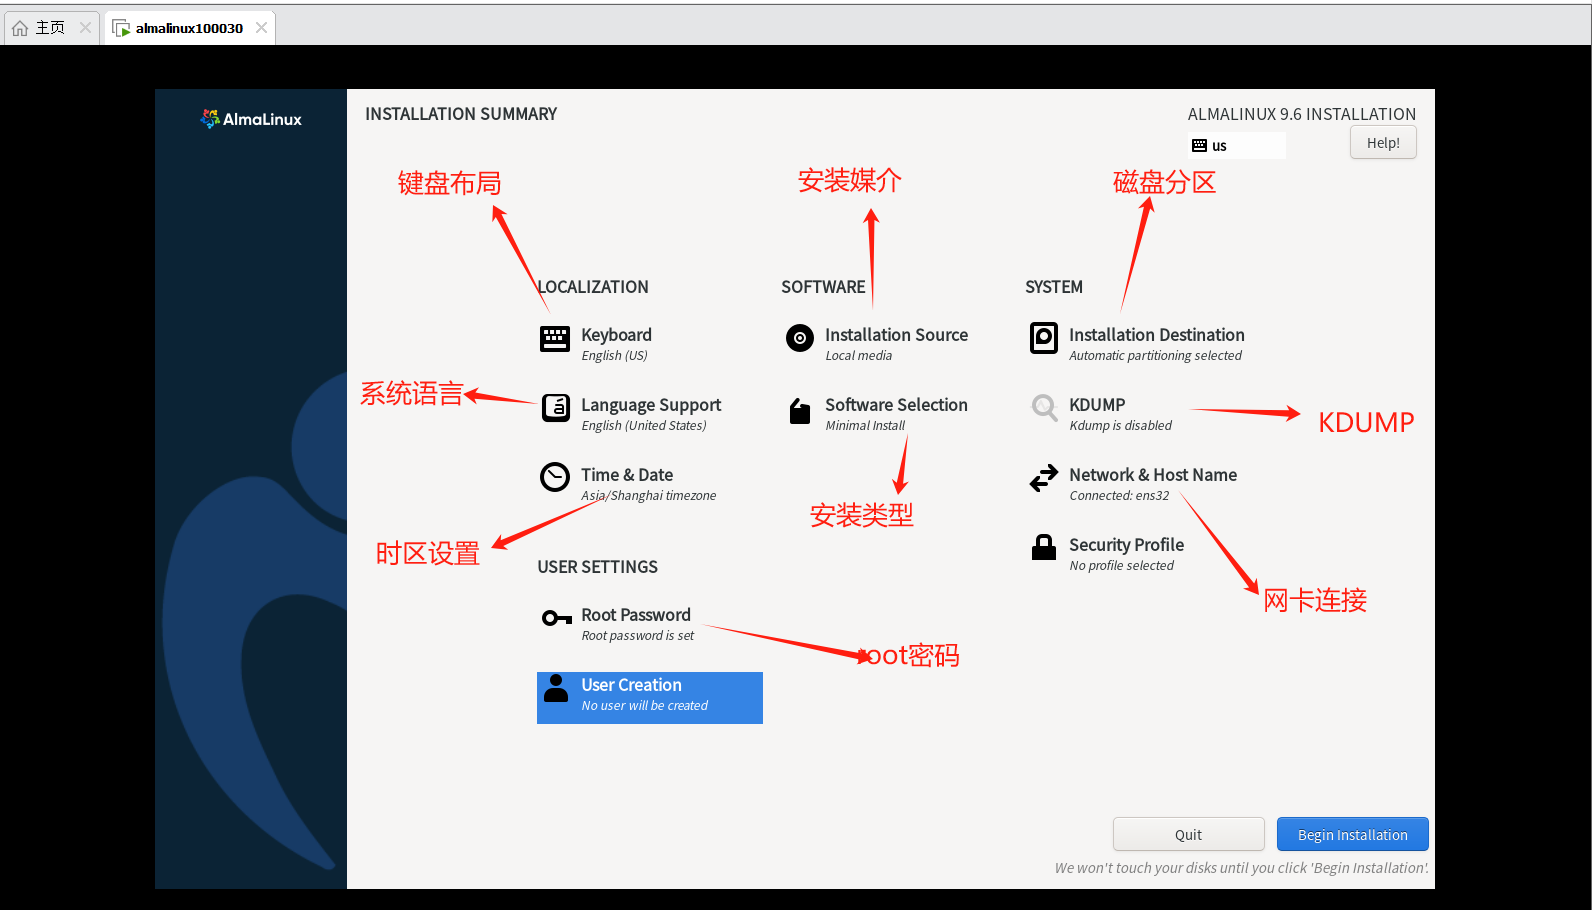Click the Quit button
Viewport: 1592px width, 910px height.
click(1188, 834)
